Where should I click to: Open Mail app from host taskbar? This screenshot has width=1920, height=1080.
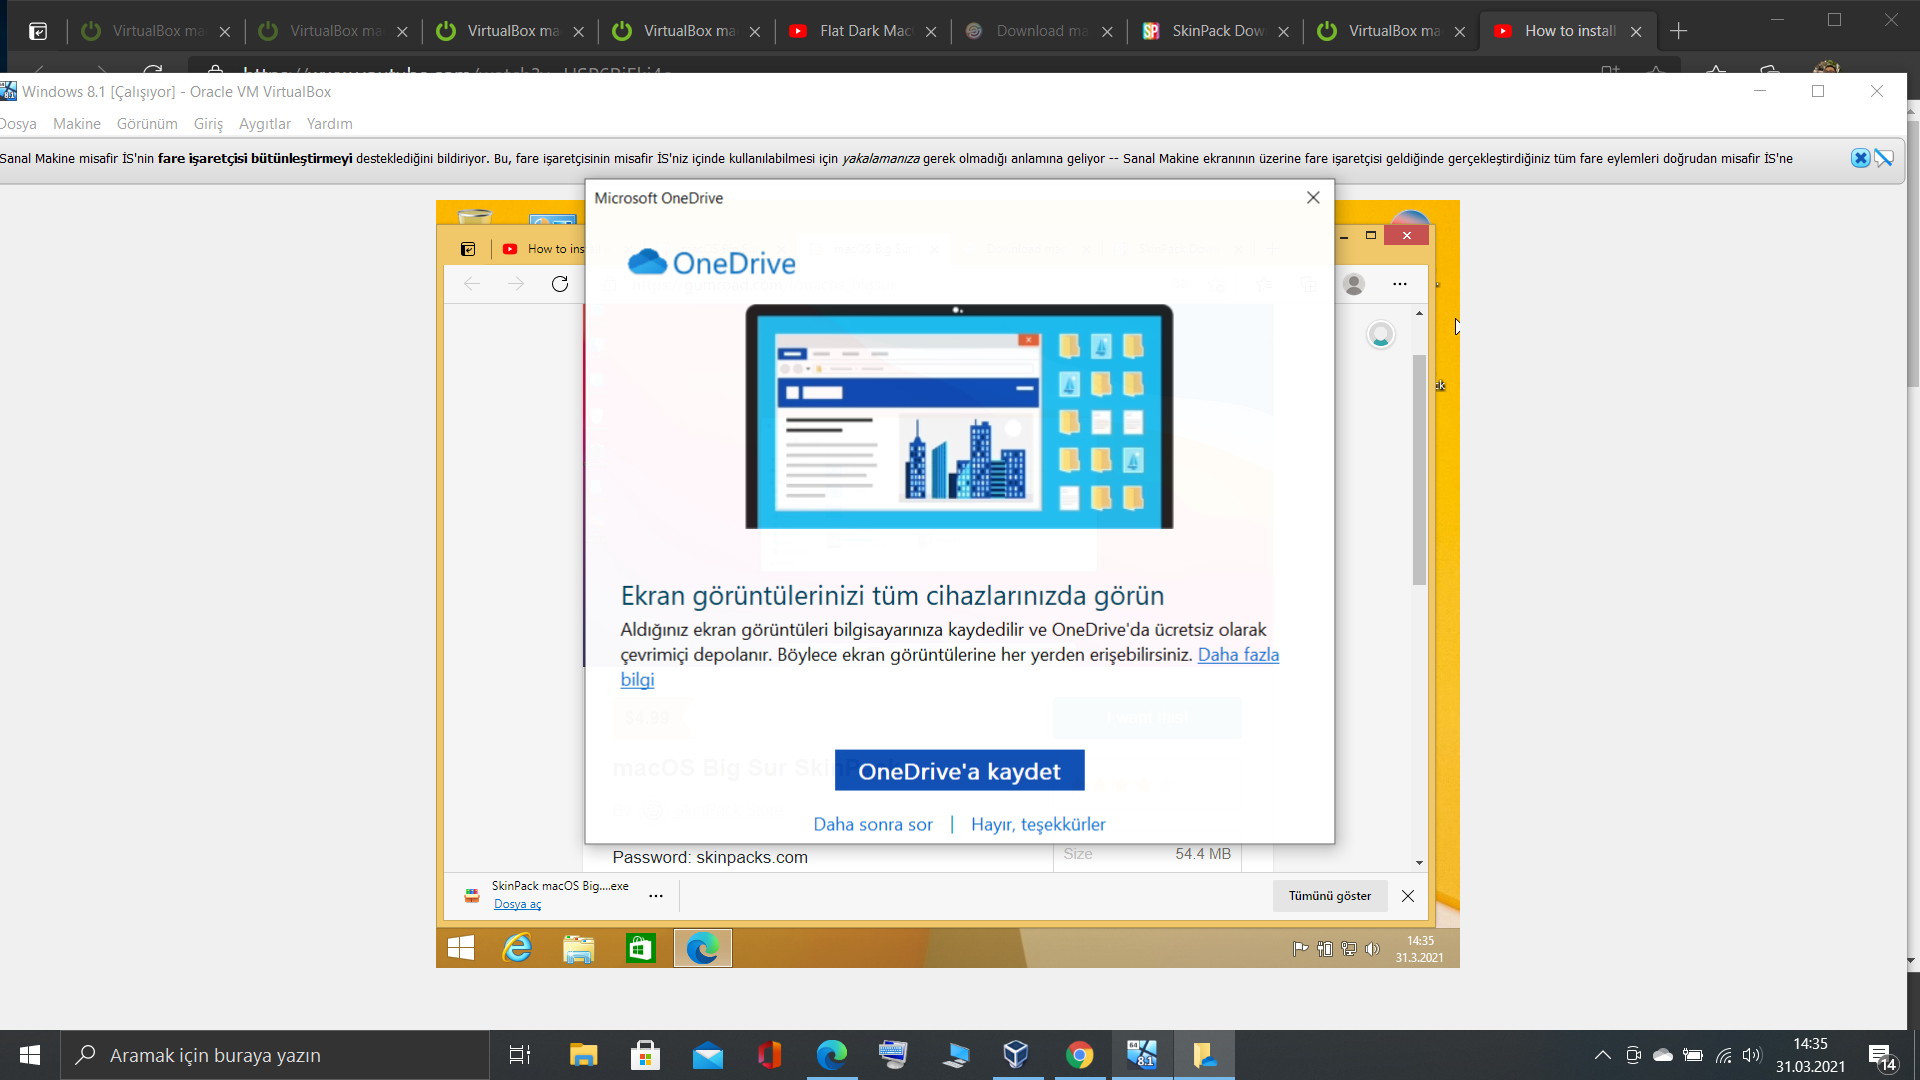tap(708, 1055)
